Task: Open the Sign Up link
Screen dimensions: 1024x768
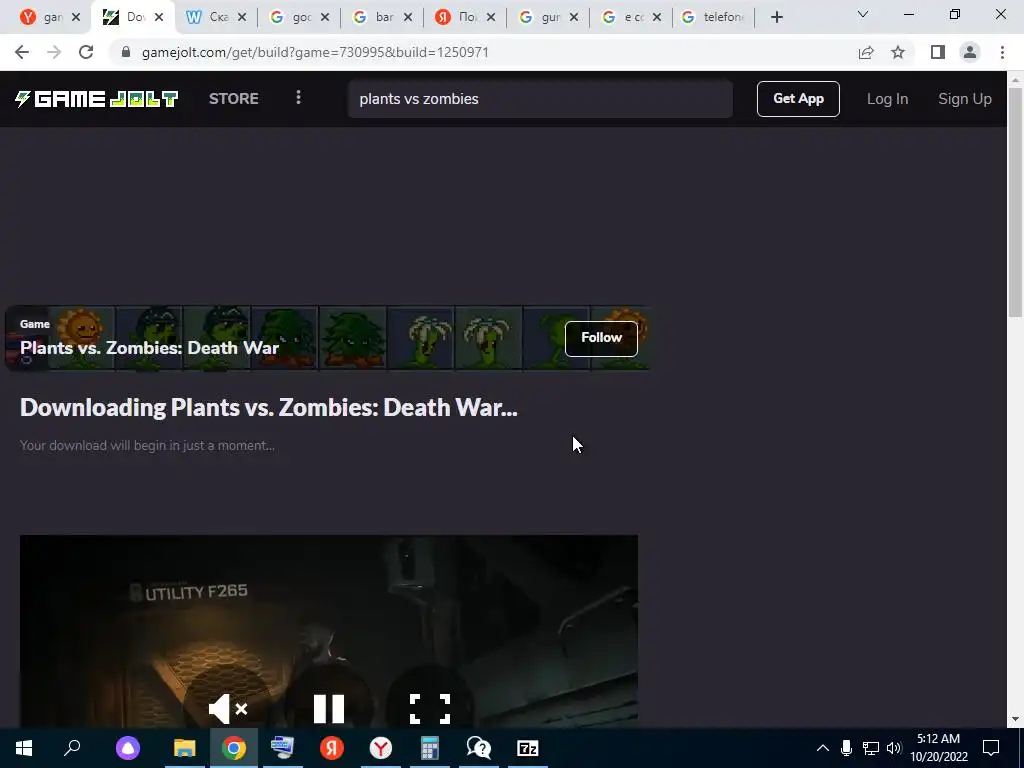Action: point(965,99)
